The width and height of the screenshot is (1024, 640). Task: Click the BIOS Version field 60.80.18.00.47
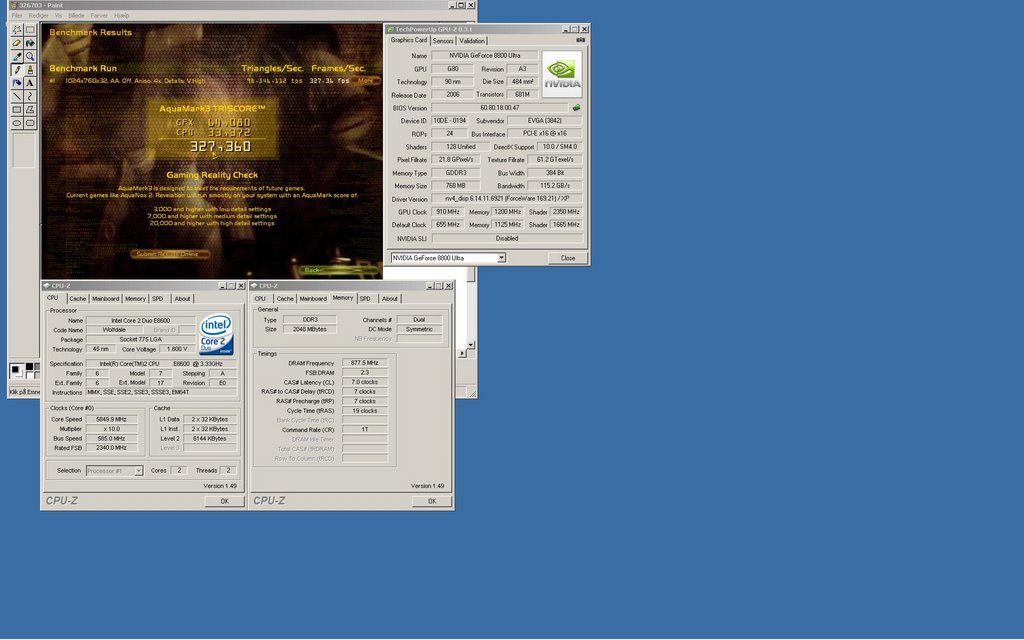coord(500,108)
